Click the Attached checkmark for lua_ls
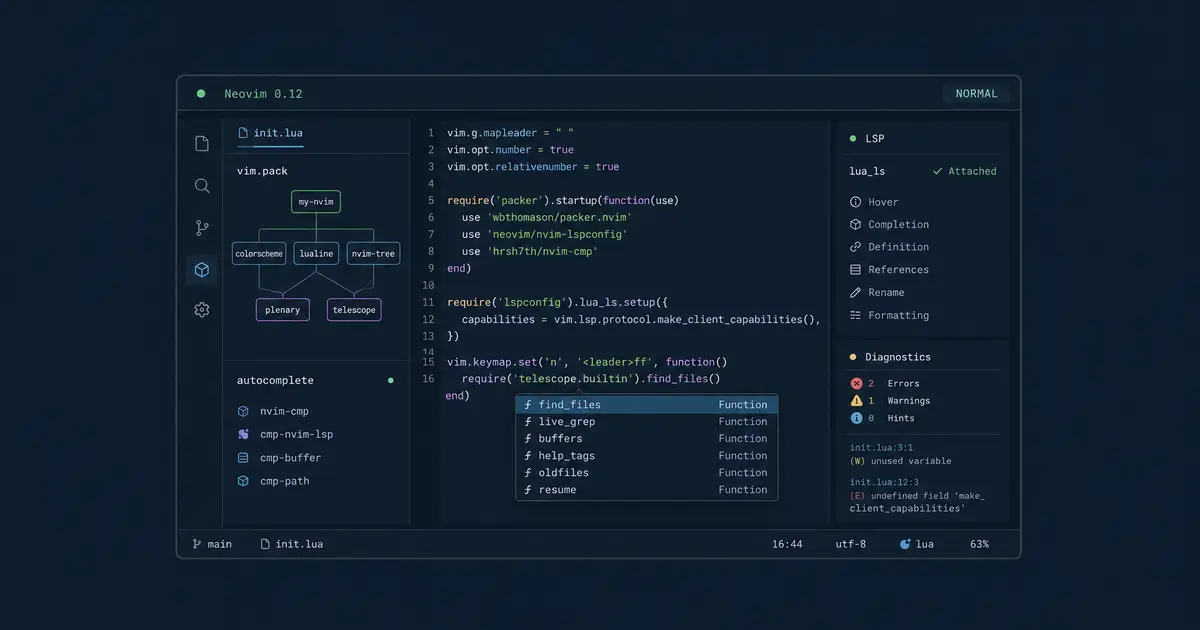Viewport: 1200px width, 630px height. coord(937,171)
